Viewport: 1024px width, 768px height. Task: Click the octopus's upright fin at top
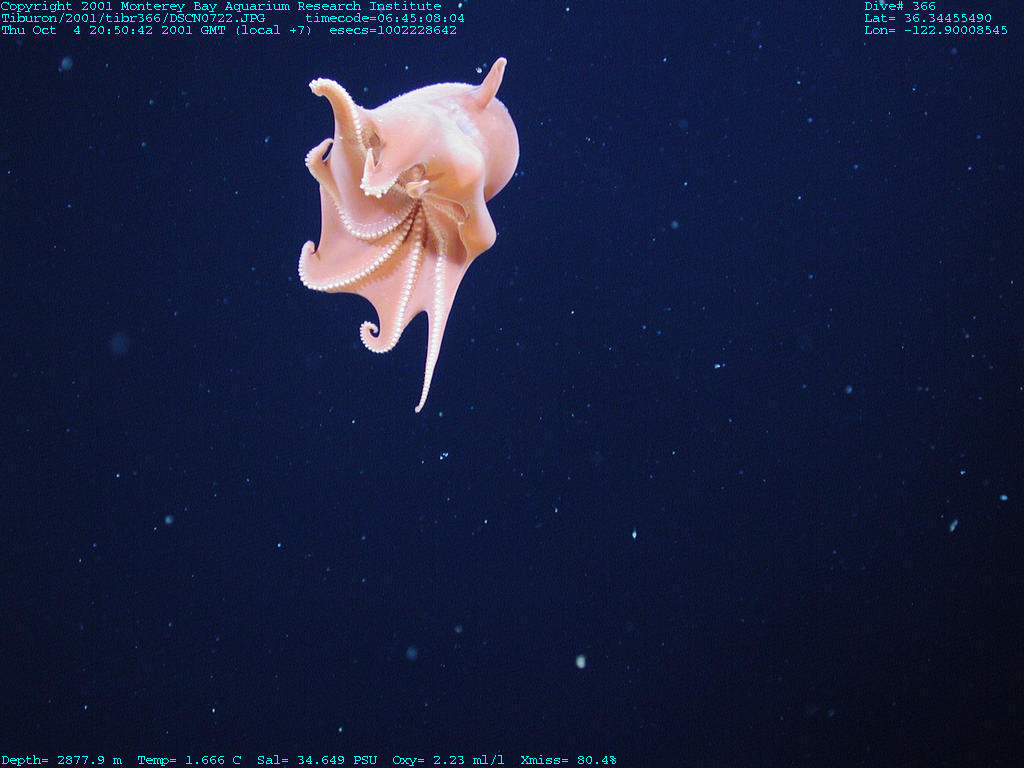point(492,80)
